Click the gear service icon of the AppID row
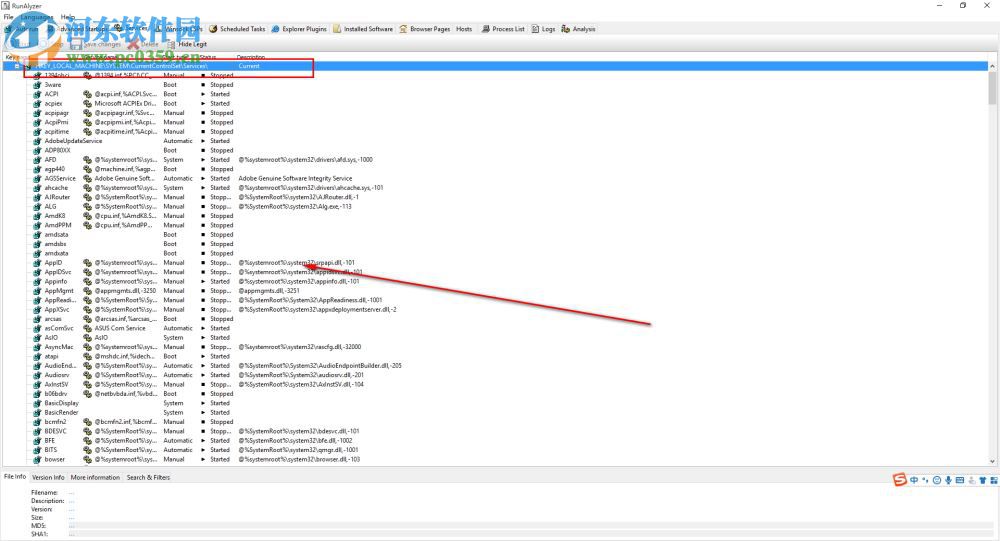 pyautogui.click(x=38, y=263)
